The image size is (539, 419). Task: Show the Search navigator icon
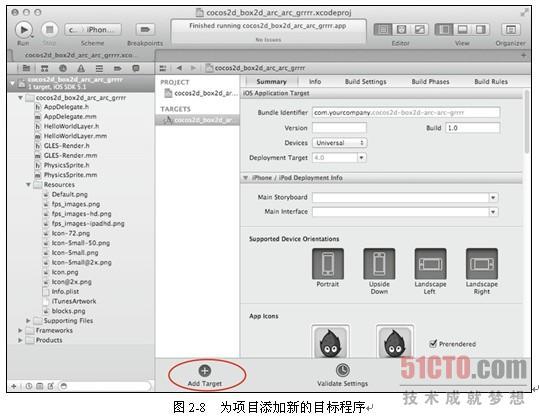coord(63,68)
